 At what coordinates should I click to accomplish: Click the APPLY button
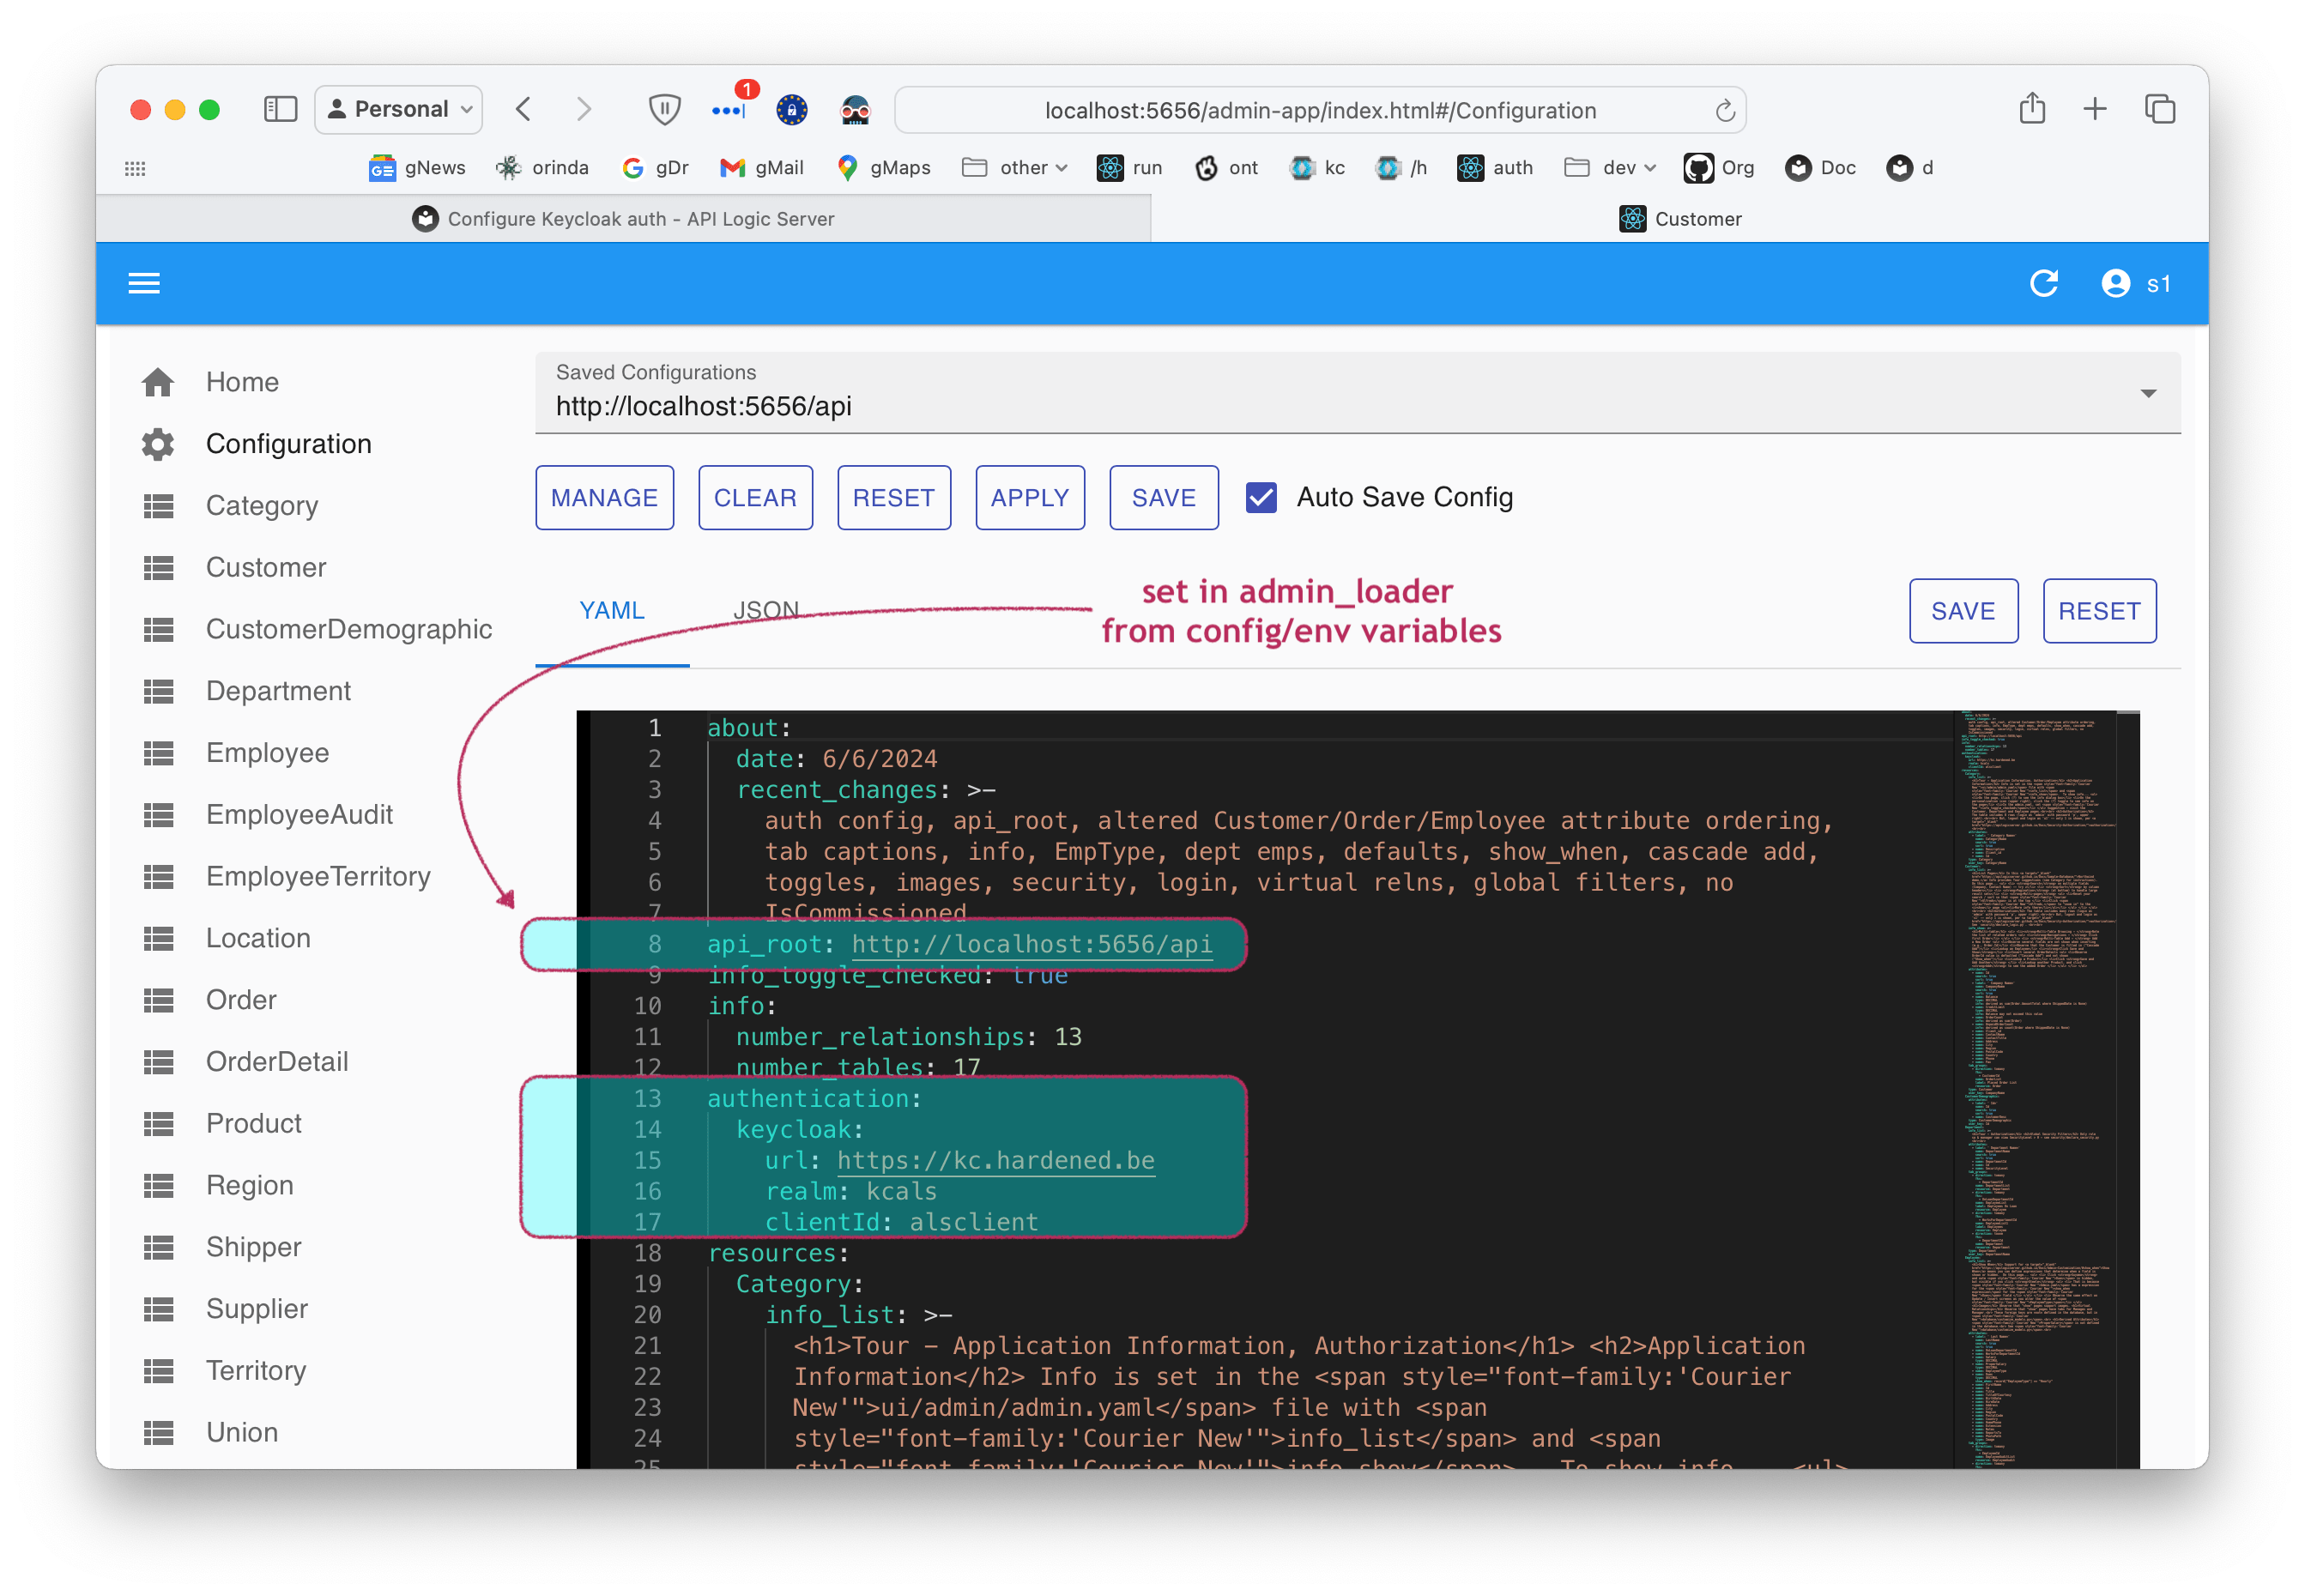pos(1029,497)
